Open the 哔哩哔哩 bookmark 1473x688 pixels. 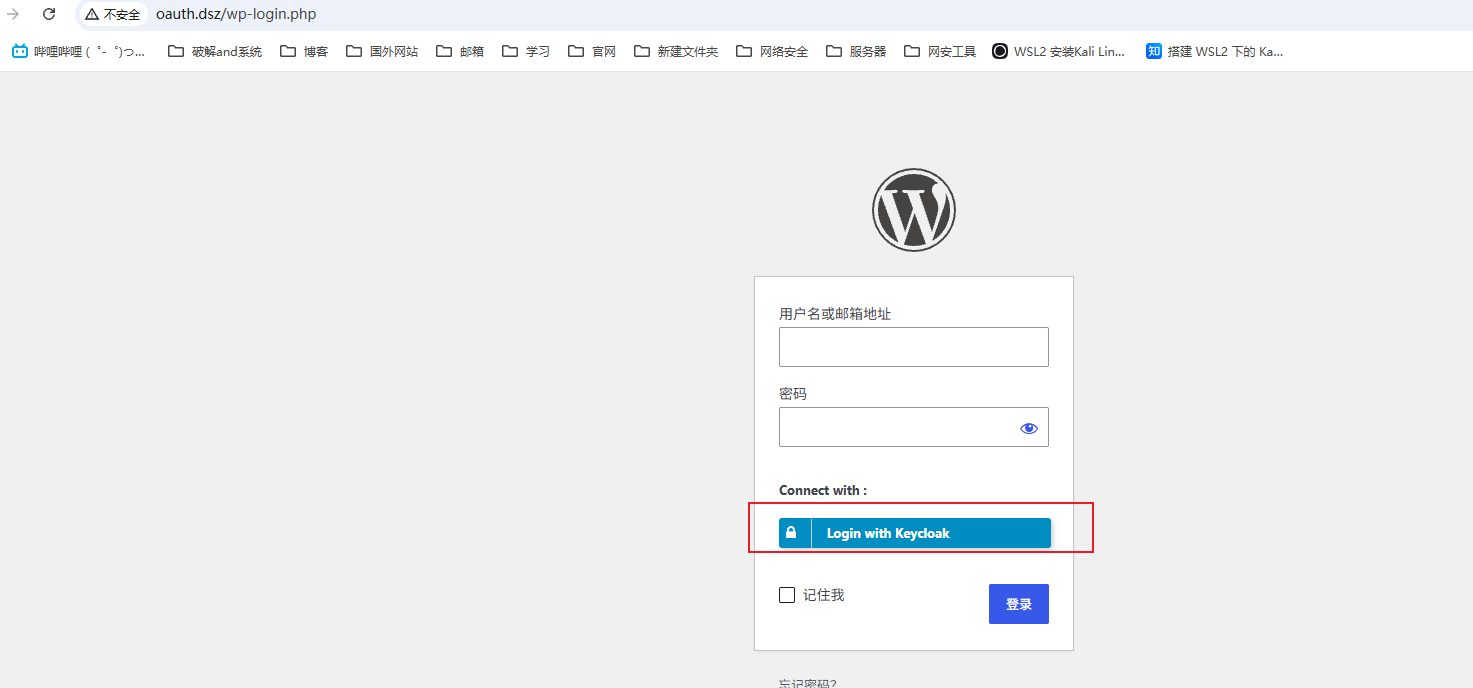point(79,51)
